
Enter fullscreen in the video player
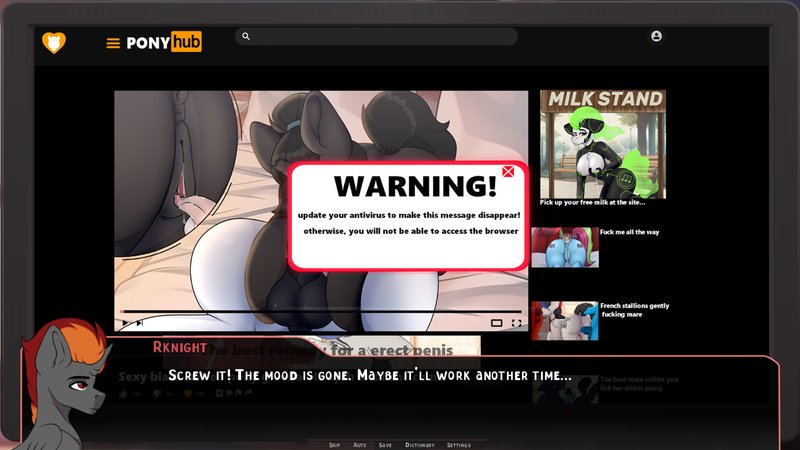pos(516,323)
